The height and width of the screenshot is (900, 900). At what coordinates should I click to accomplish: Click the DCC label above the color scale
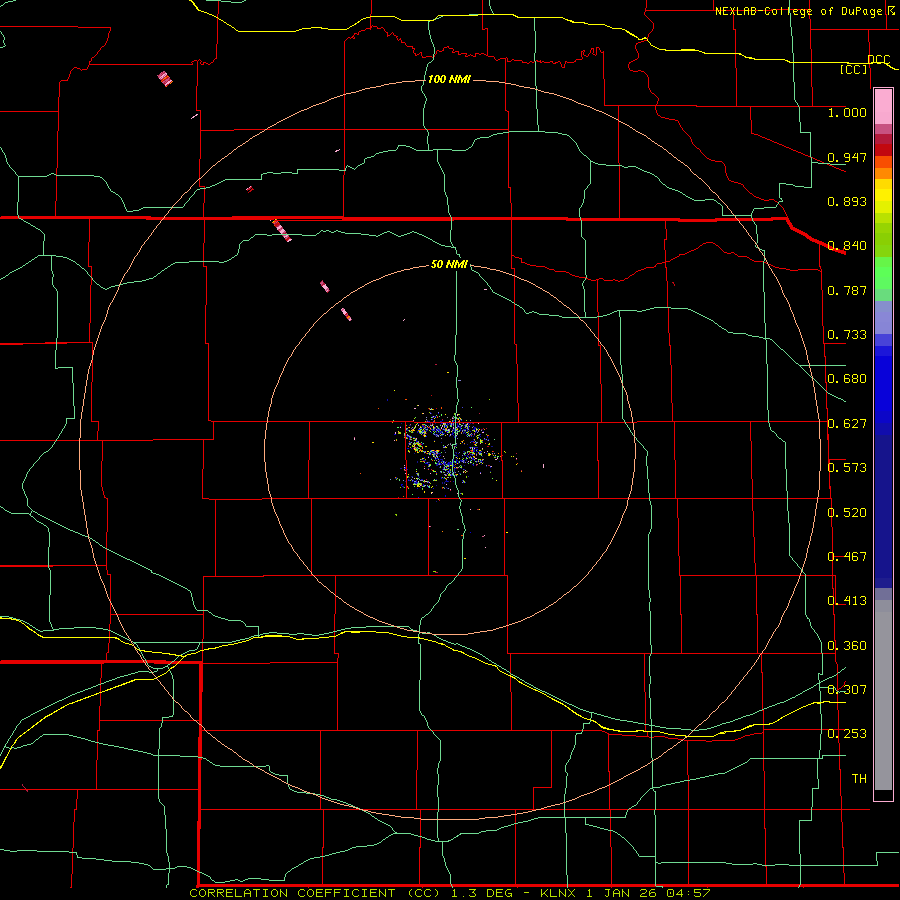pos(879,59)
